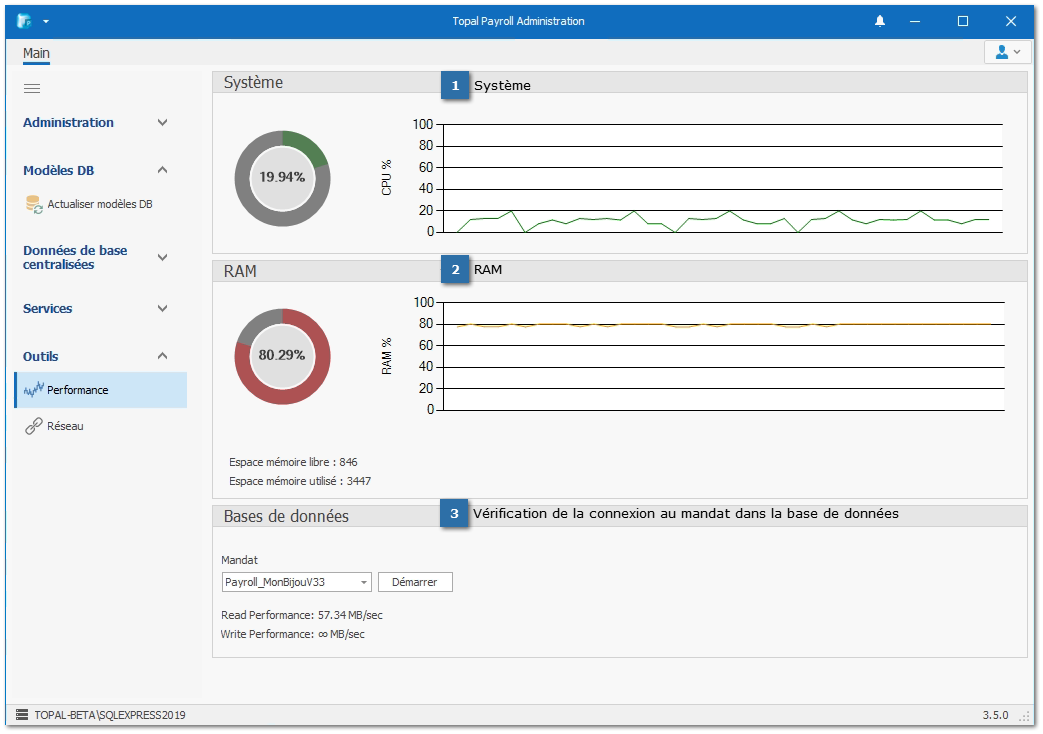Open the user account menu icon
Screen dimensions: 1043x734
click(1007, 52)
